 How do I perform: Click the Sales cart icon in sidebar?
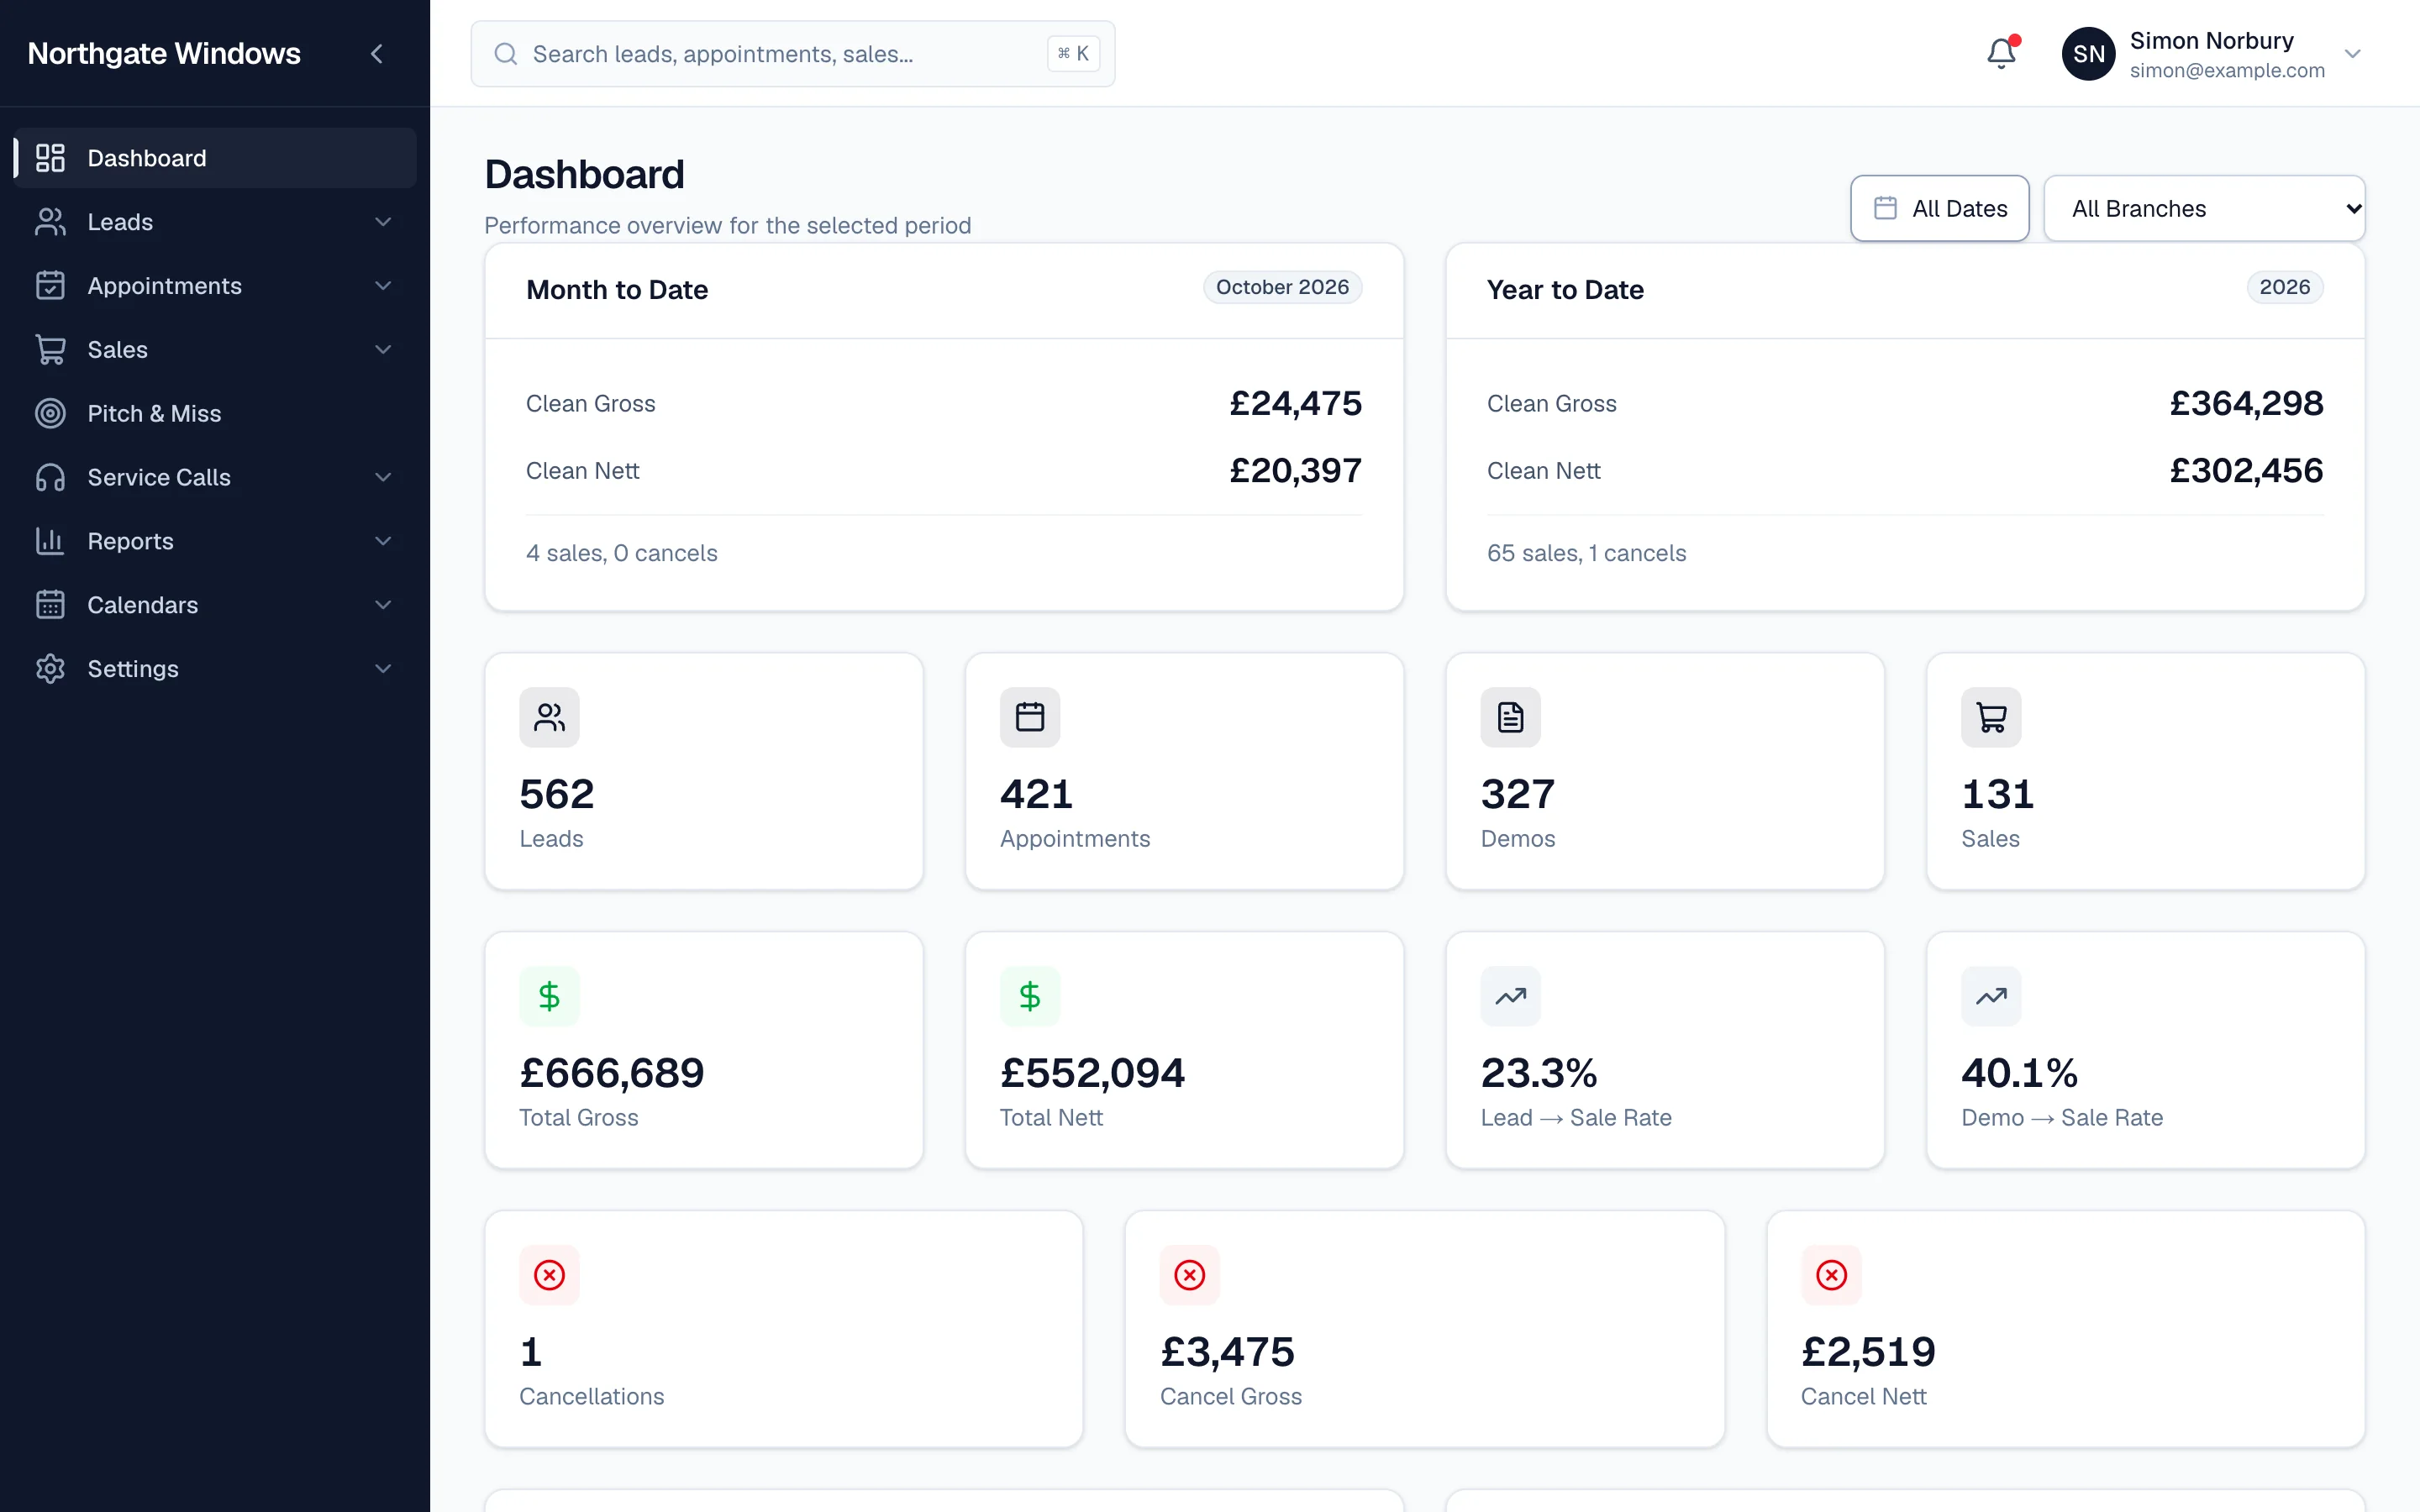click(50, 350)
